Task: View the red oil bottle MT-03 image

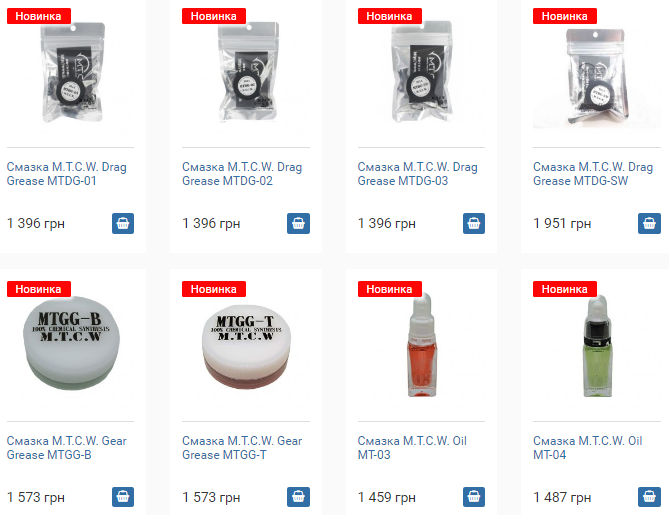Action: pyautogui.click(x=422, y=345)
